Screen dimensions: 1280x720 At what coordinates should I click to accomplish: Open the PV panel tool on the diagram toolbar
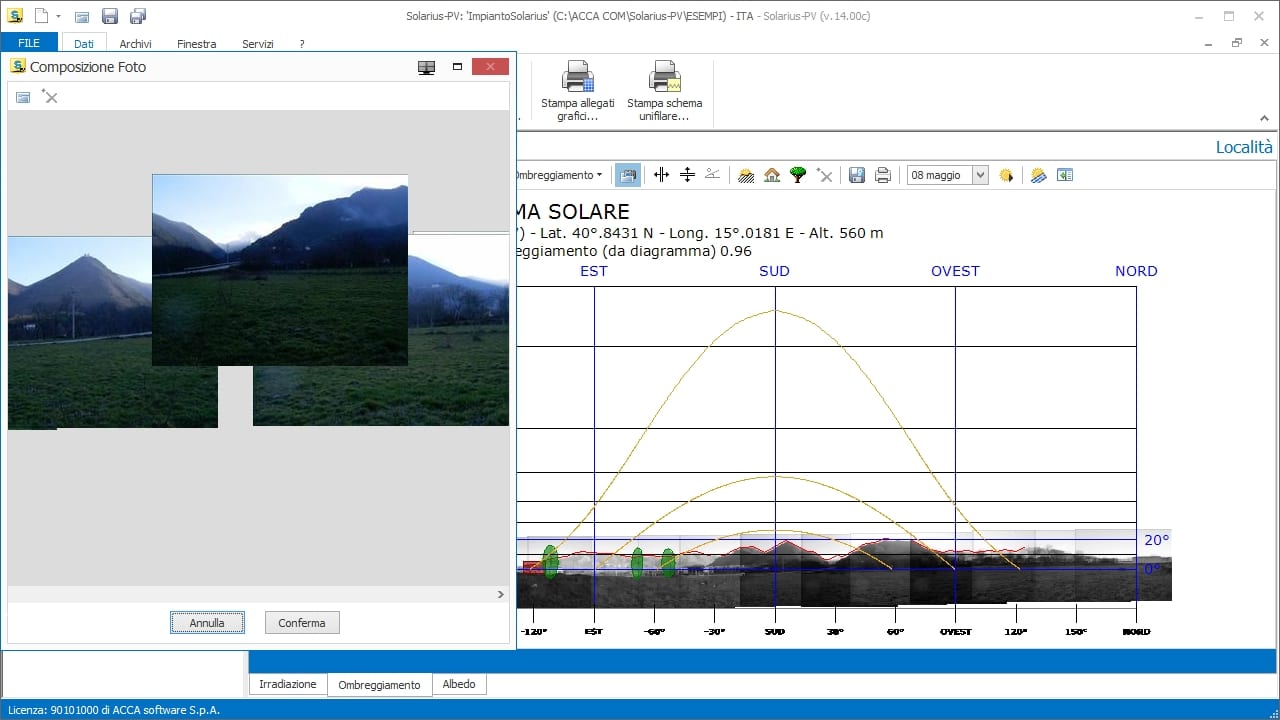1038,175
